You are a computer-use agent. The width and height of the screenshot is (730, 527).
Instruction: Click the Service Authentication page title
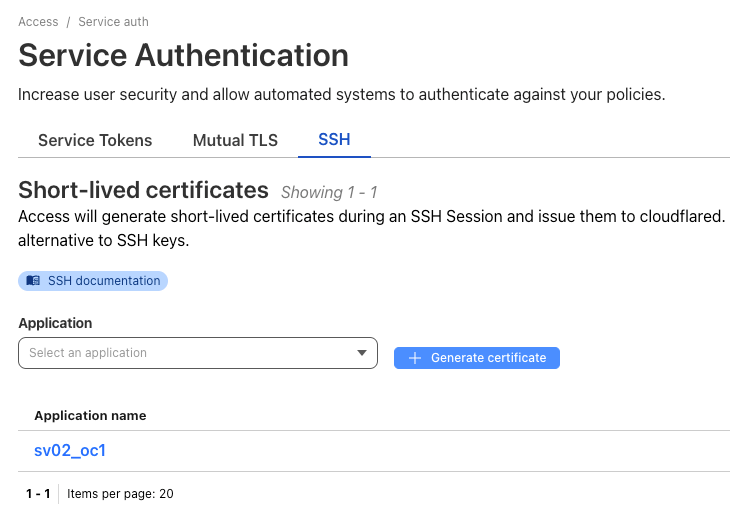tap(183, 55)
